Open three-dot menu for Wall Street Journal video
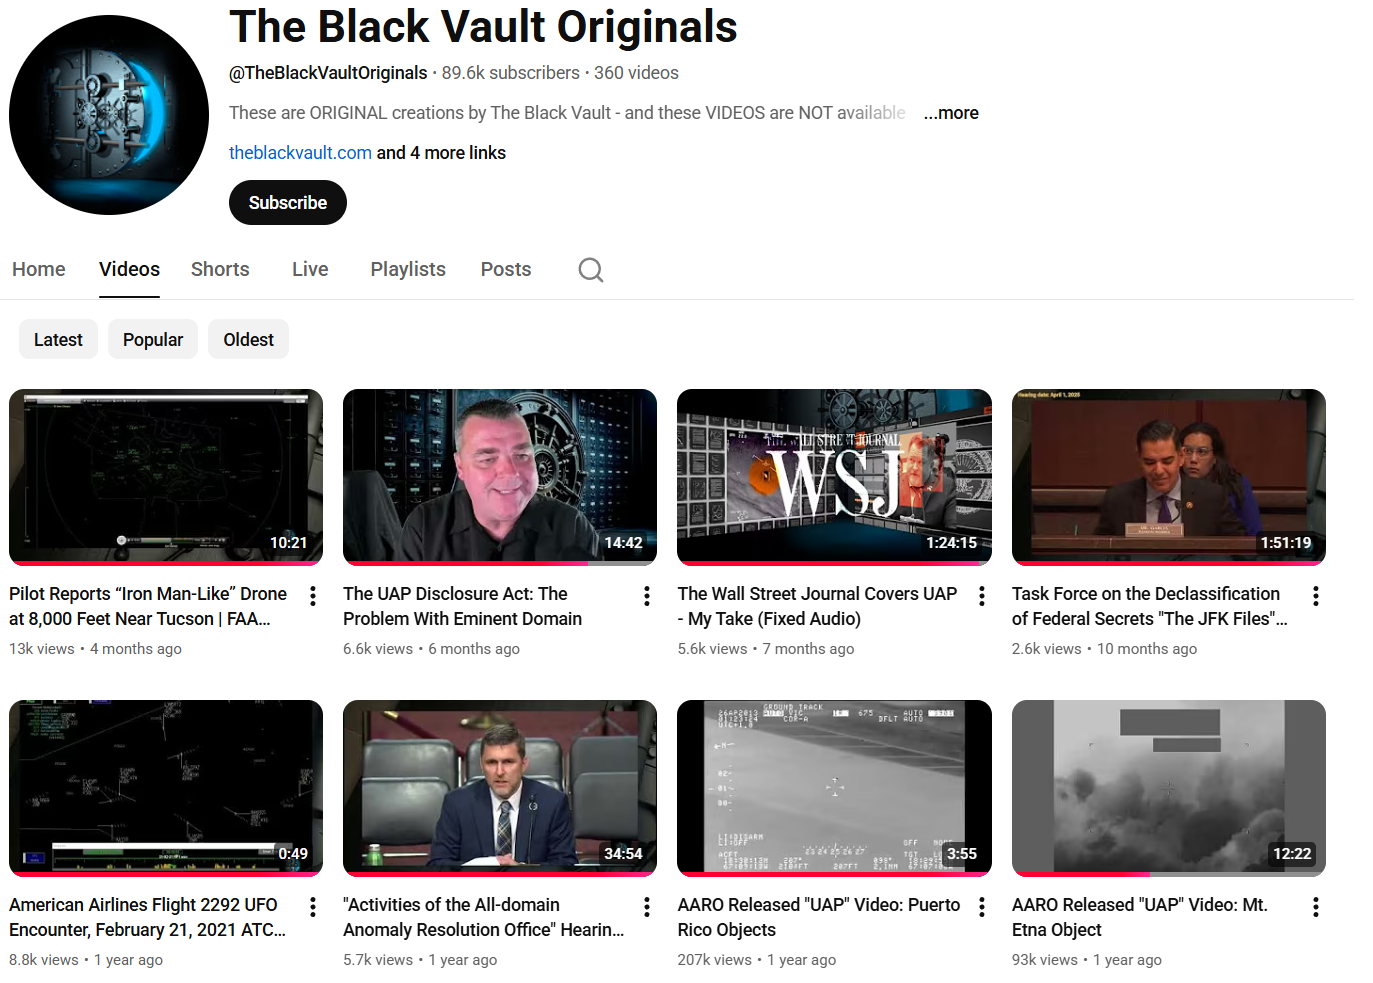This screenshot has height=983, width=1373. coord(982,596)
